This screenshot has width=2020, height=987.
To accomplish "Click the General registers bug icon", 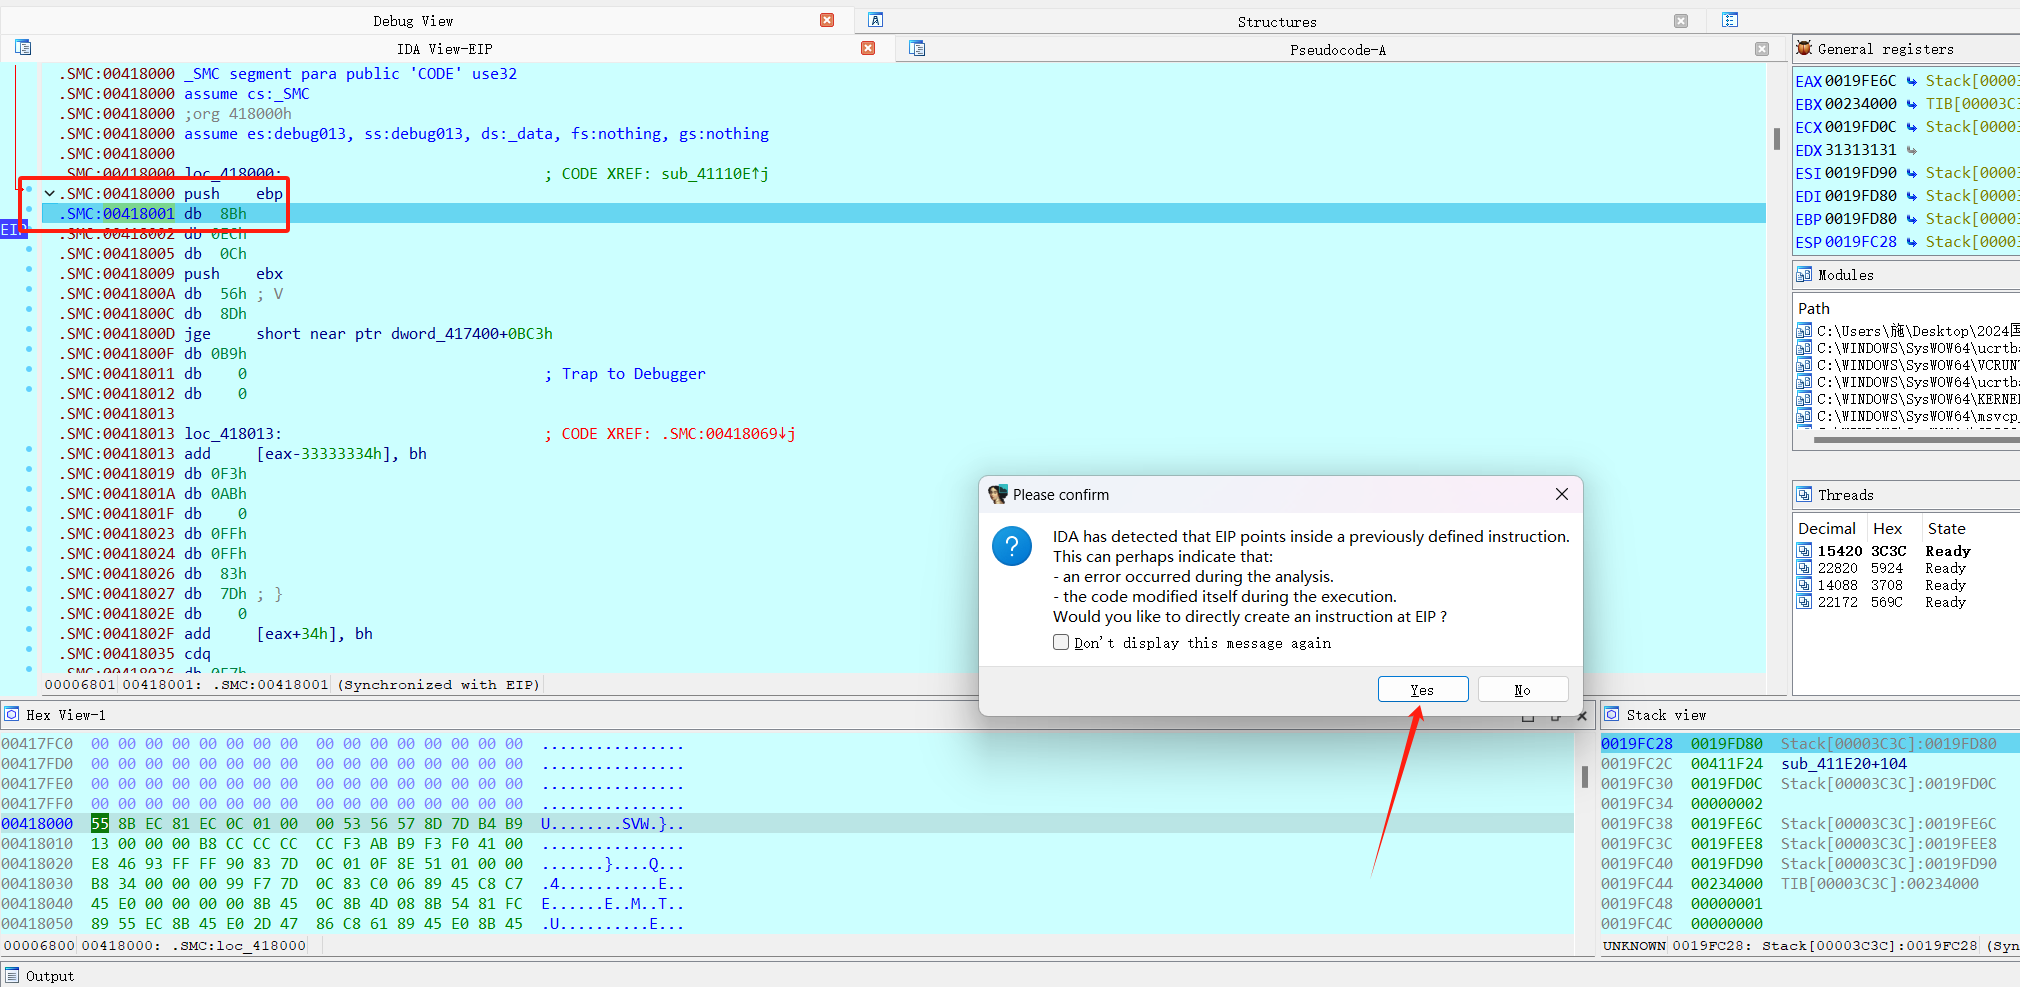I will click(1804, 48).
